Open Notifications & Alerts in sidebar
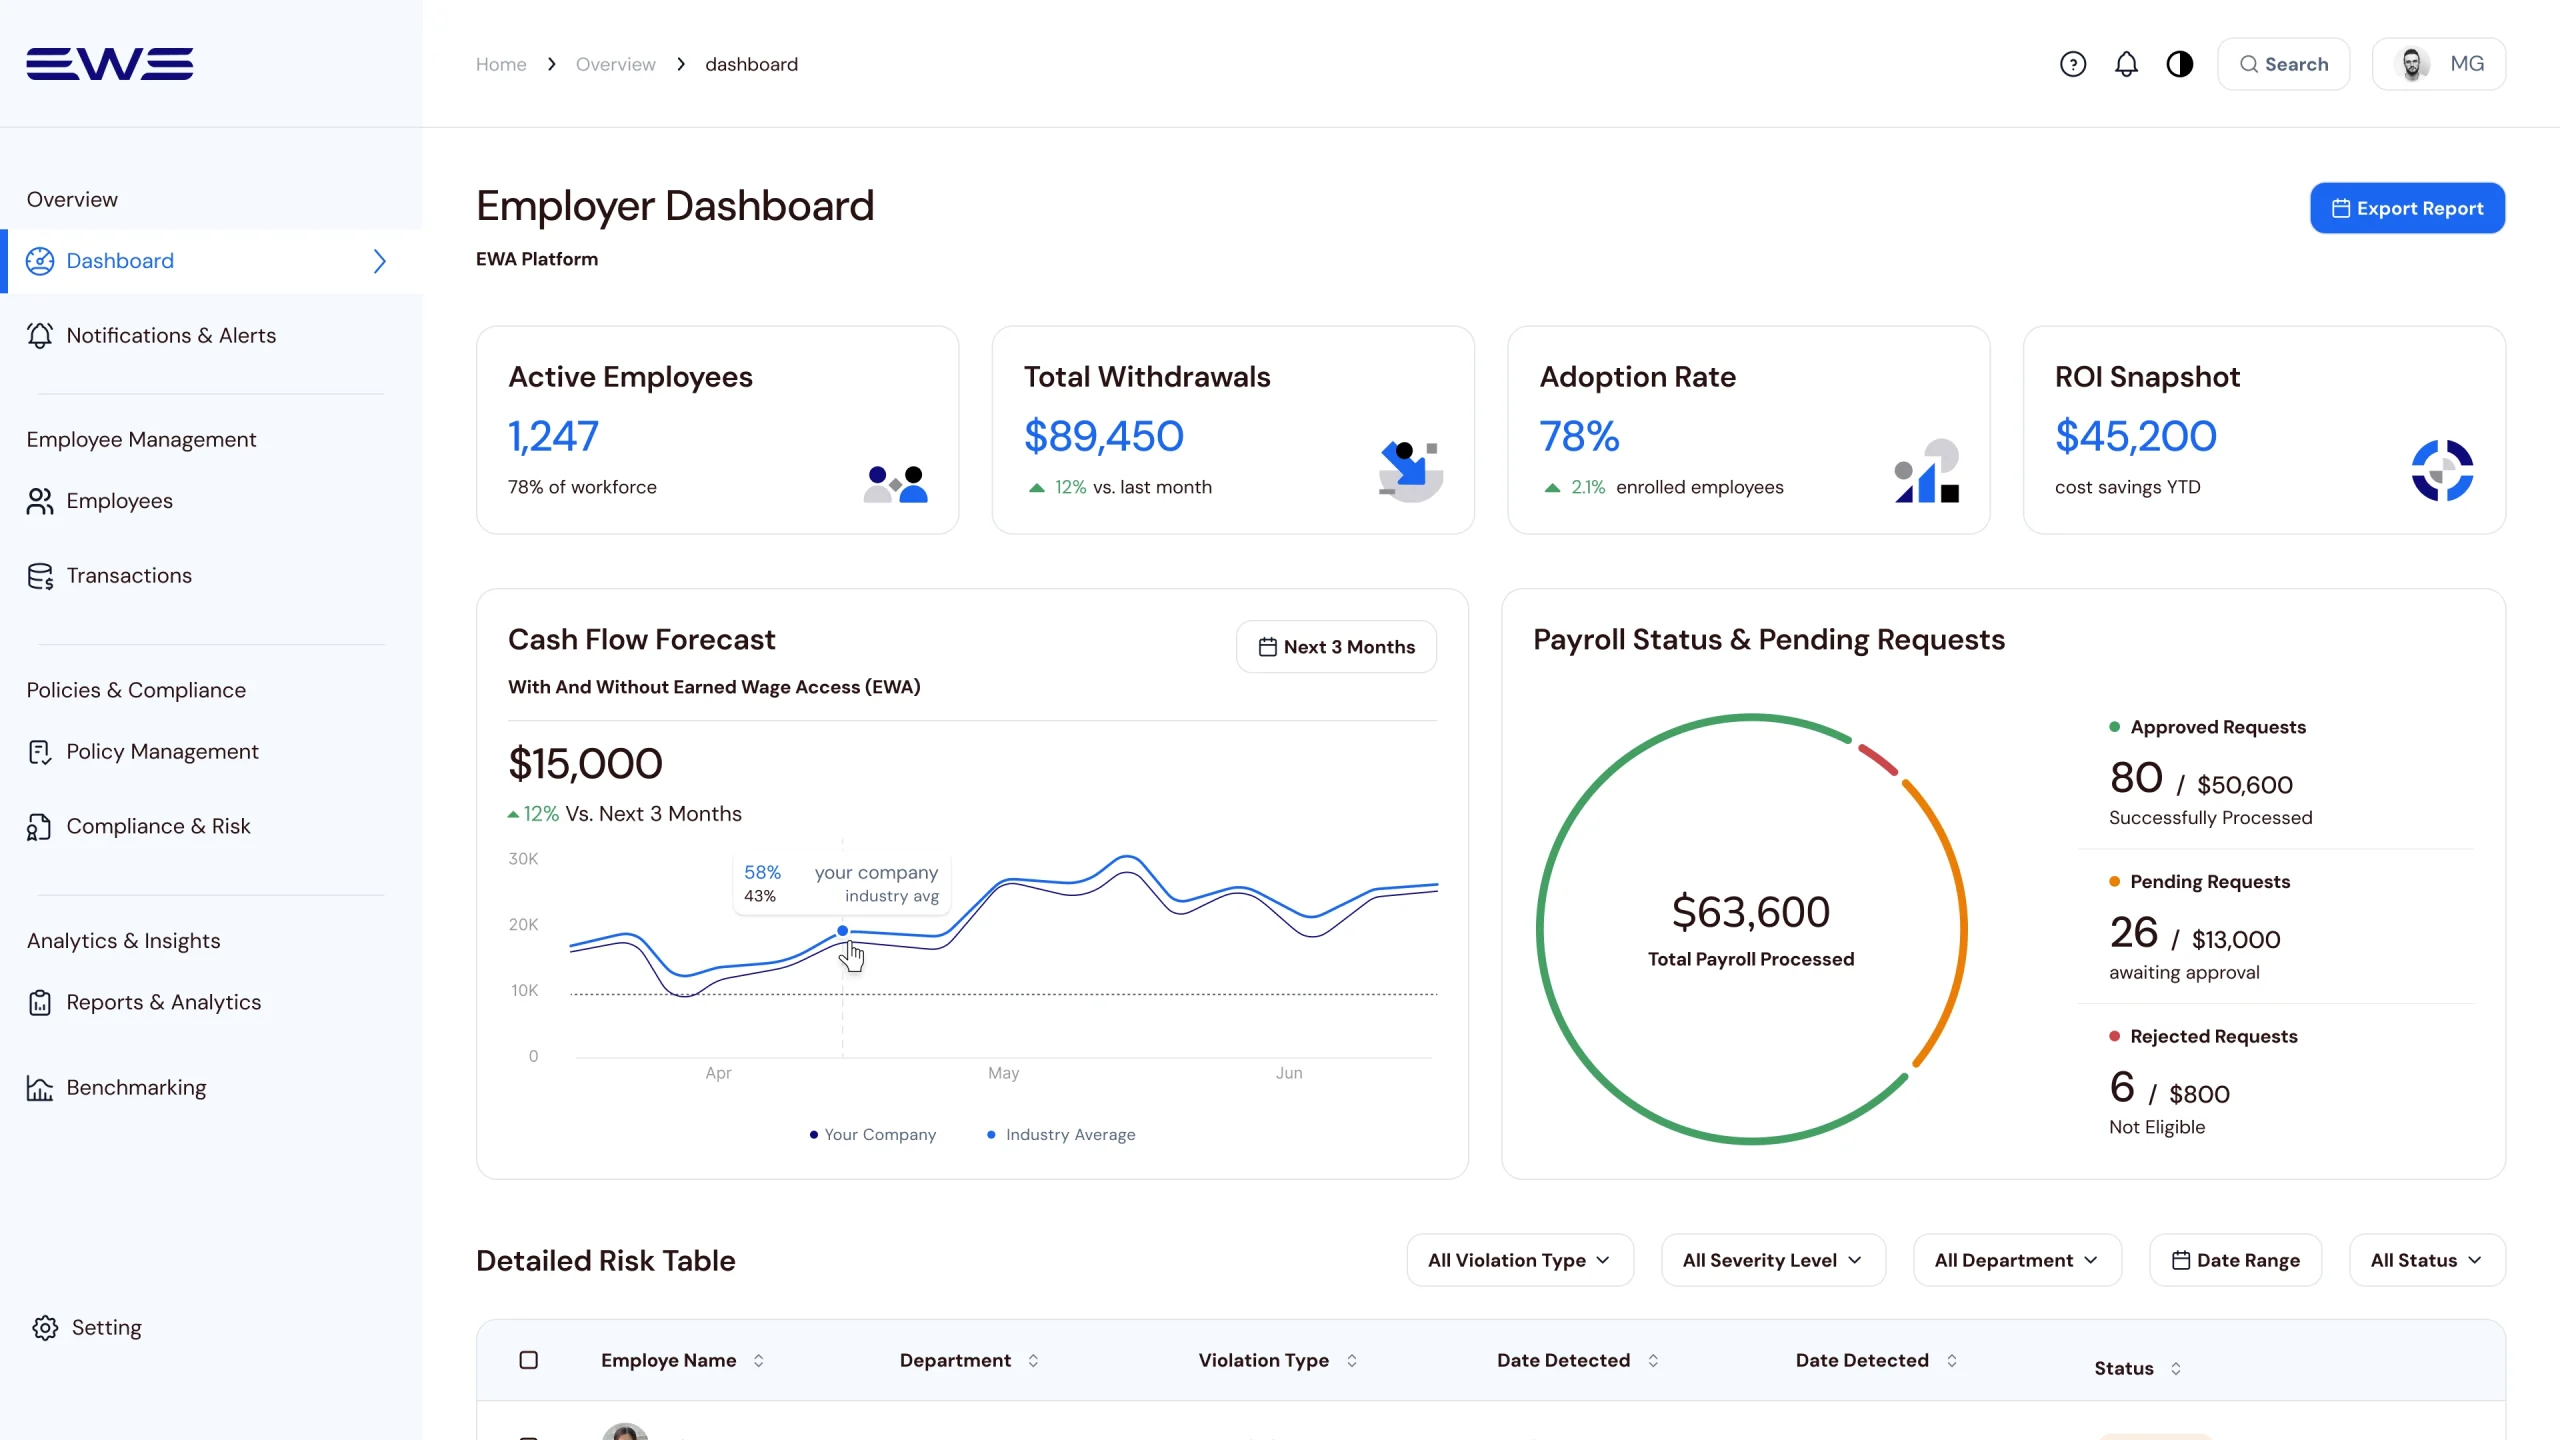This screenshot has height=1440, width=2560. click(171, 336)
